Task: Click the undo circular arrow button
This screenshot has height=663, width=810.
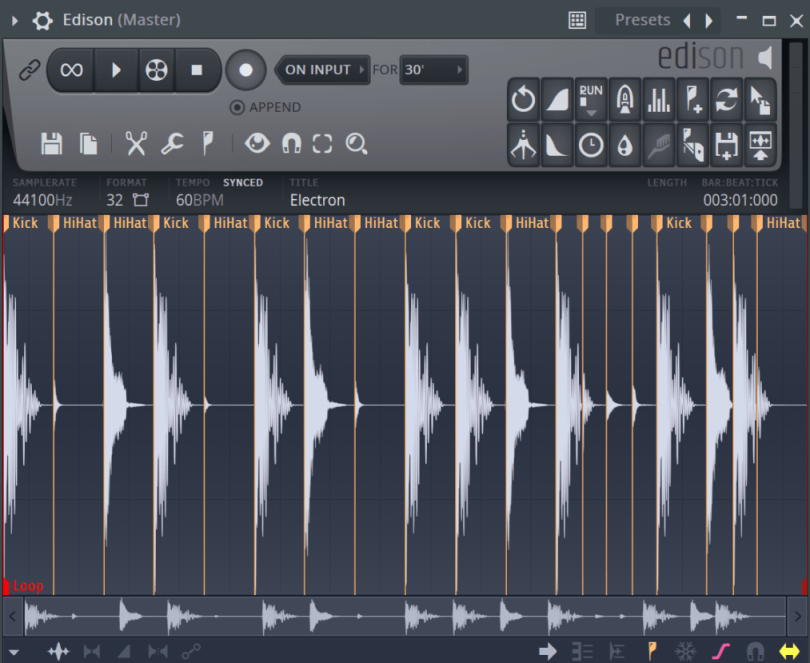Action: pos(523,99)
